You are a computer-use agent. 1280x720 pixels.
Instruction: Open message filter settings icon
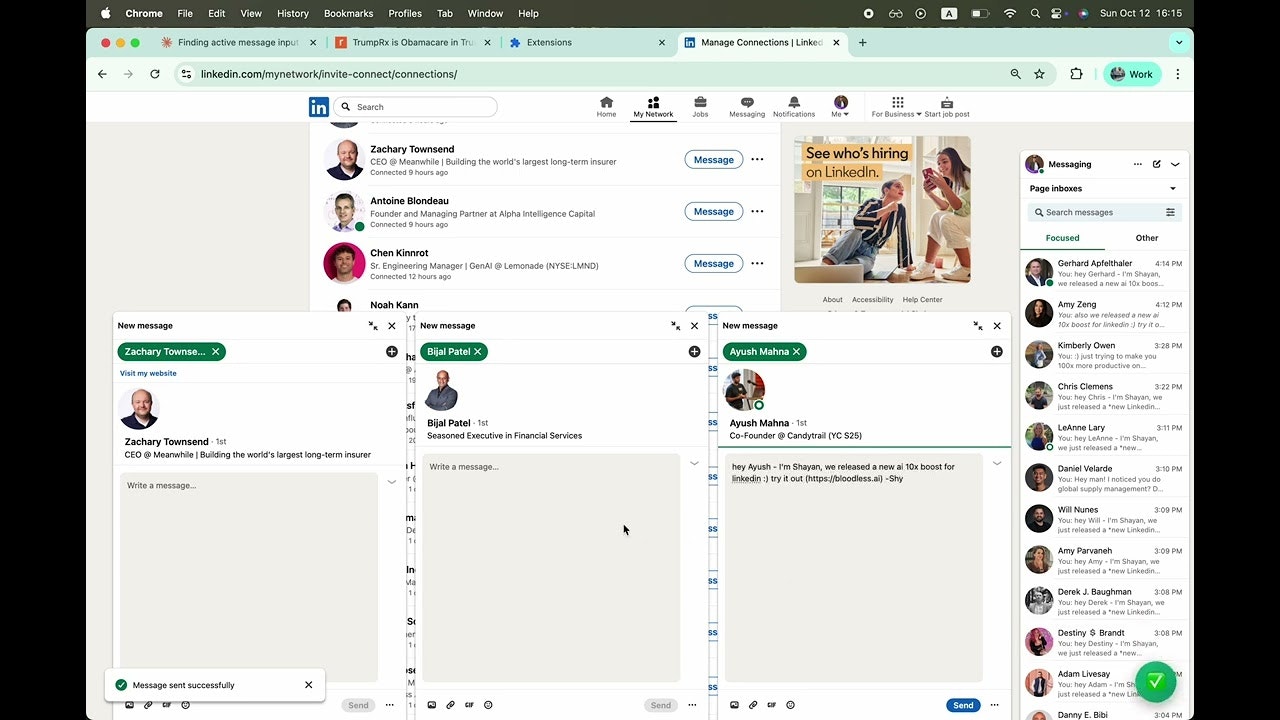coord(1170,213)
